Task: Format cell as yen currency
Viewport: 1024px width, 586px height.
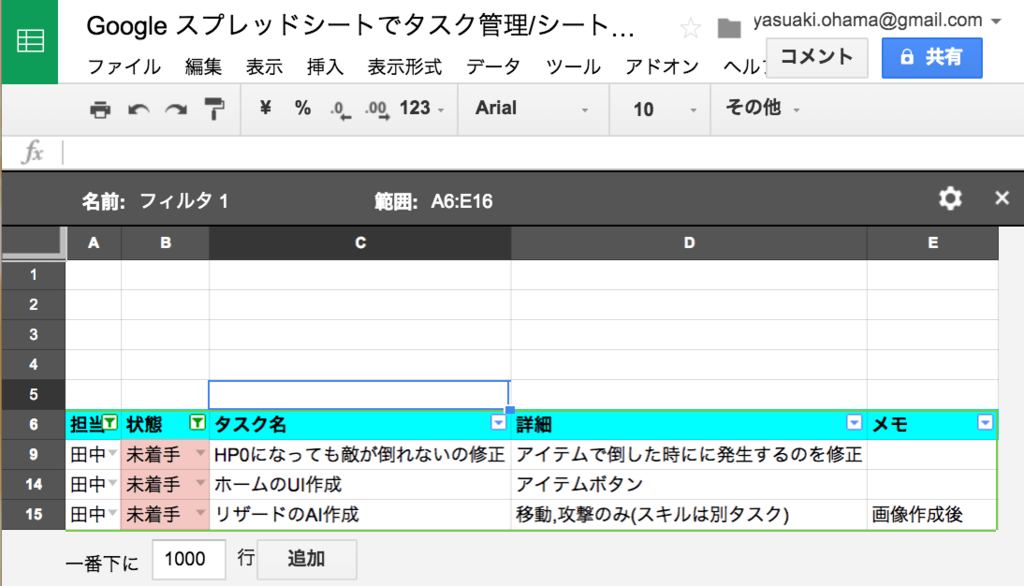Action: pyautogui.click(x=265, y=108)
